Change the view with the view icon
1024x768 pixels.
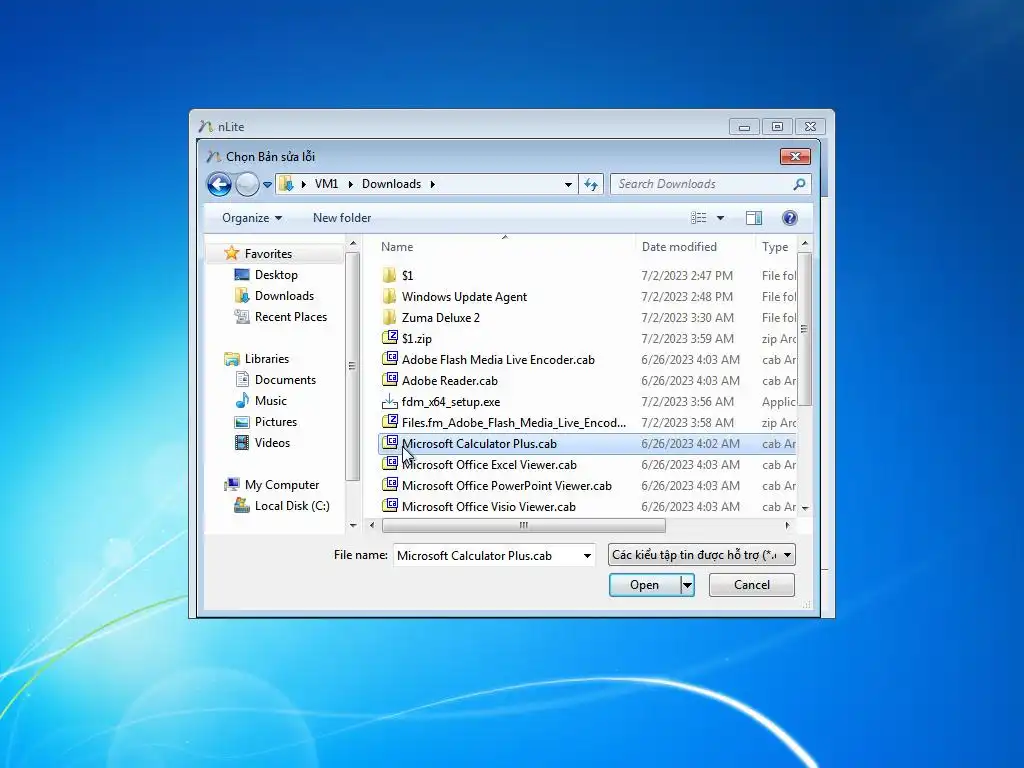click(699, 218)
